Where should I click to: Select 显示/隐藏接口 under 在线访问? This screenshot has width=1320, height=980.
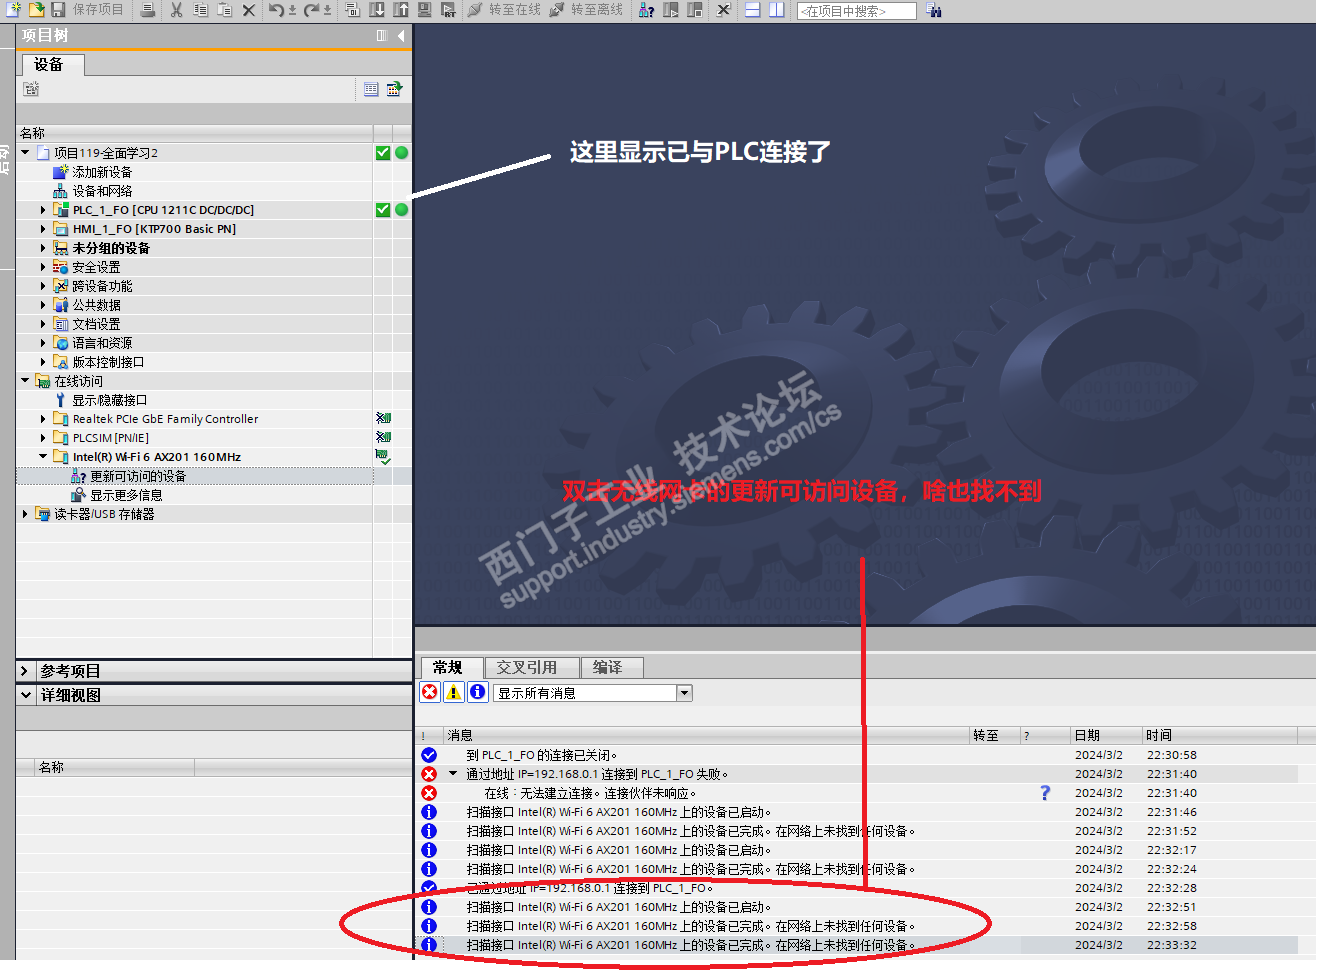click(x=109, y=400)
